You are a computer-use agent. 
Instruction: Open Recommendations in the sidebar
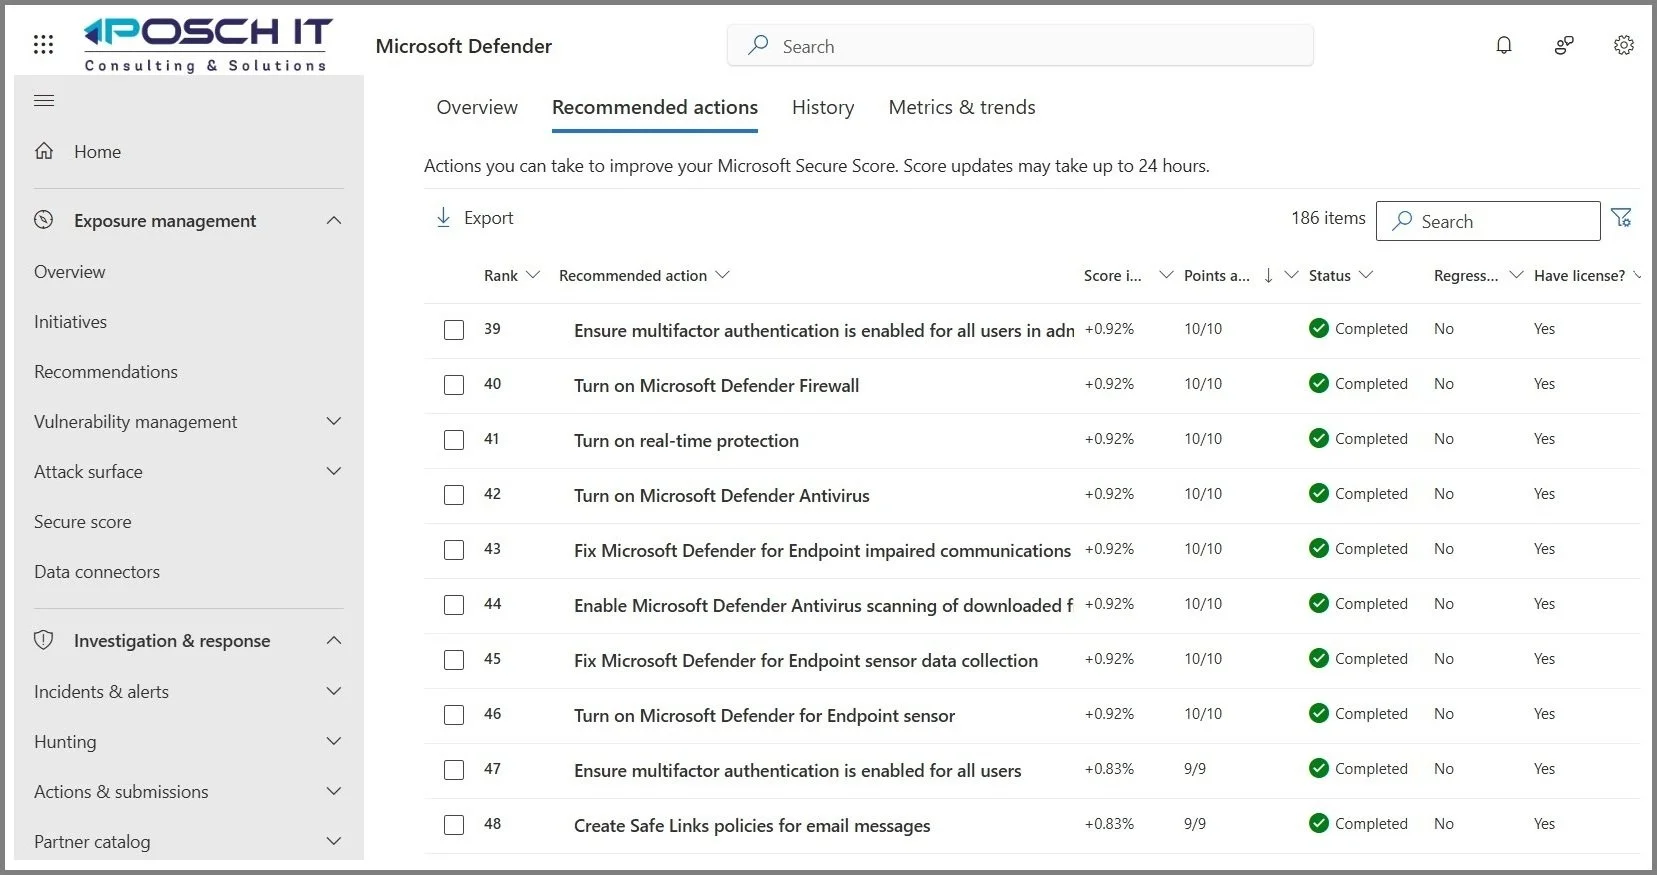pyautogui.click(x=106, y=371)
